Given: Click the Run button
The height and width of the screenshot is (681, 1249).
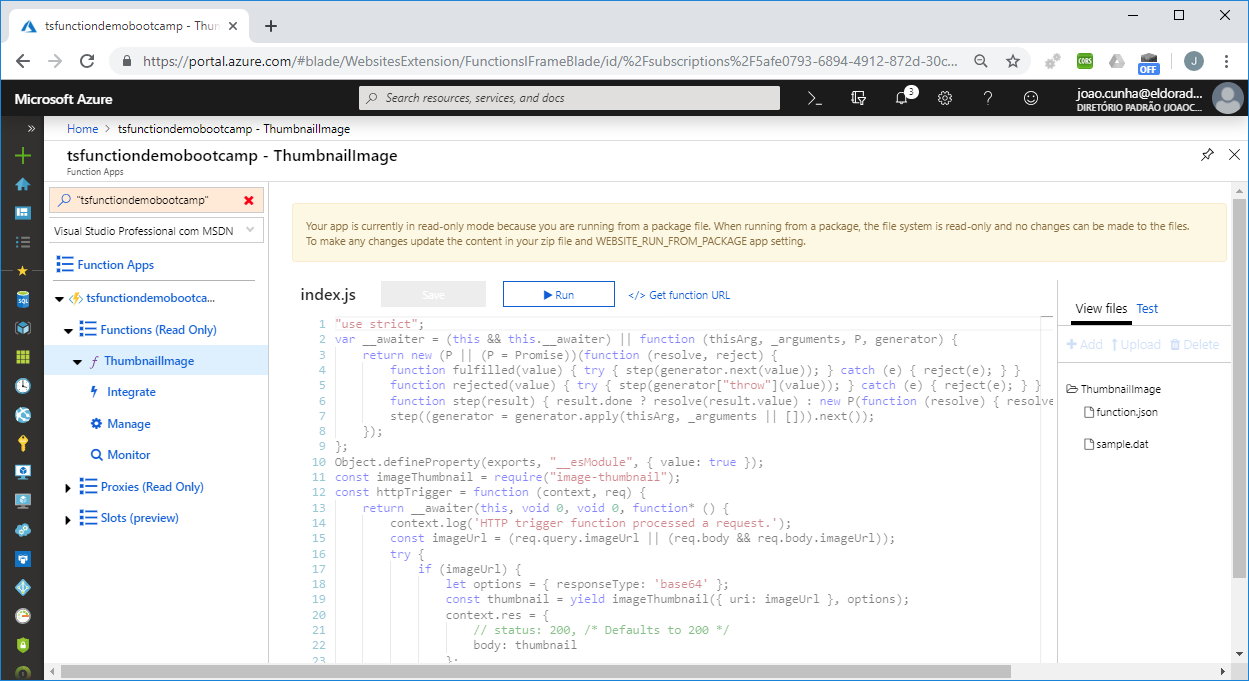Looking at the screenshot, I should 558,294.
